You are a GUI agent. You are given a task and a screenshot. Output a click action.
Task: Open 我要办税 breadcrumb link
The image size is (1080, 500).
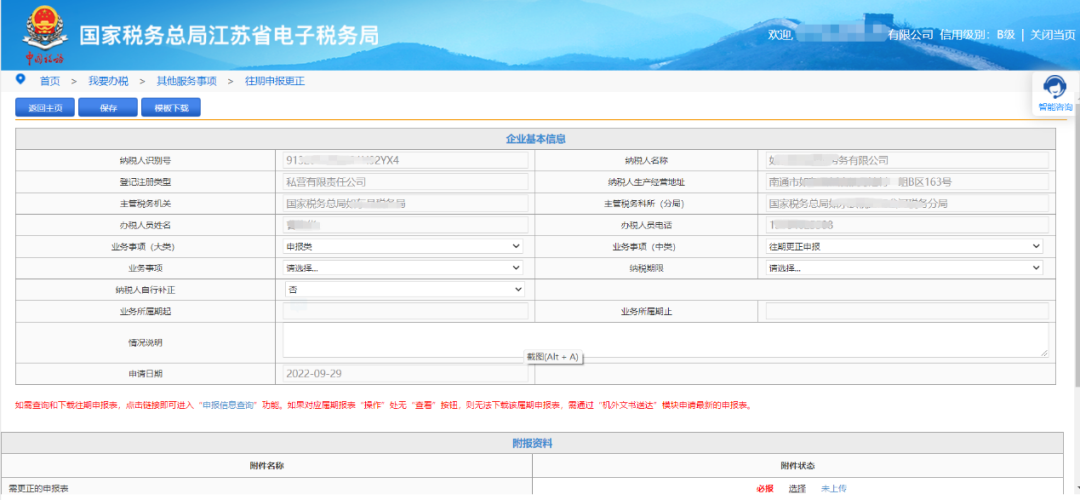click(108, 81)
